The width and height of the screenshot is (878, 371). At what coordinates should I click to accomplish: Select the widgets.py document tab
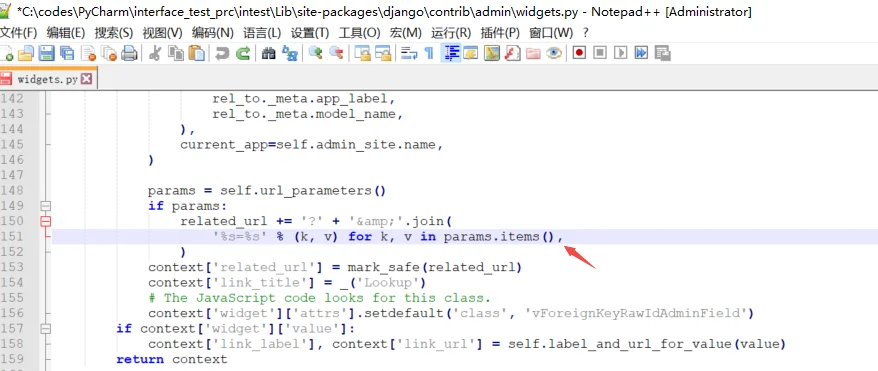point(47,79)
